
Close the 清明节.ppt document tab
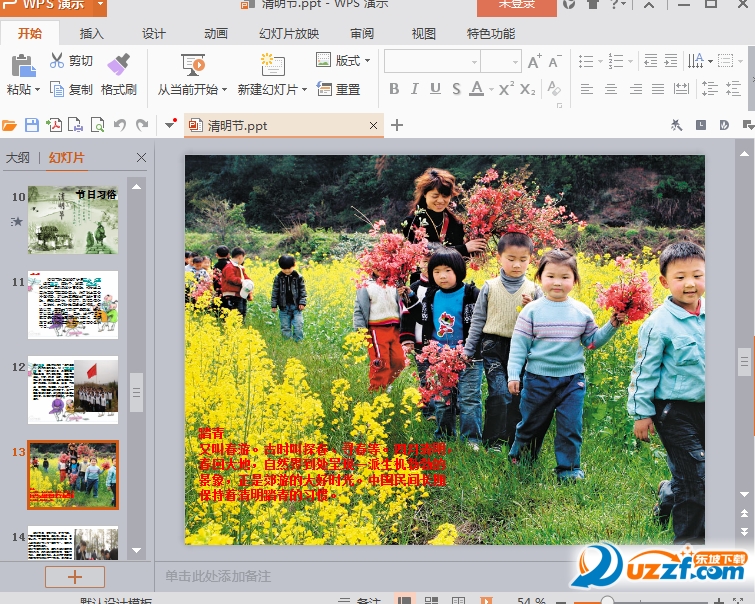click(x=373, y=126)
